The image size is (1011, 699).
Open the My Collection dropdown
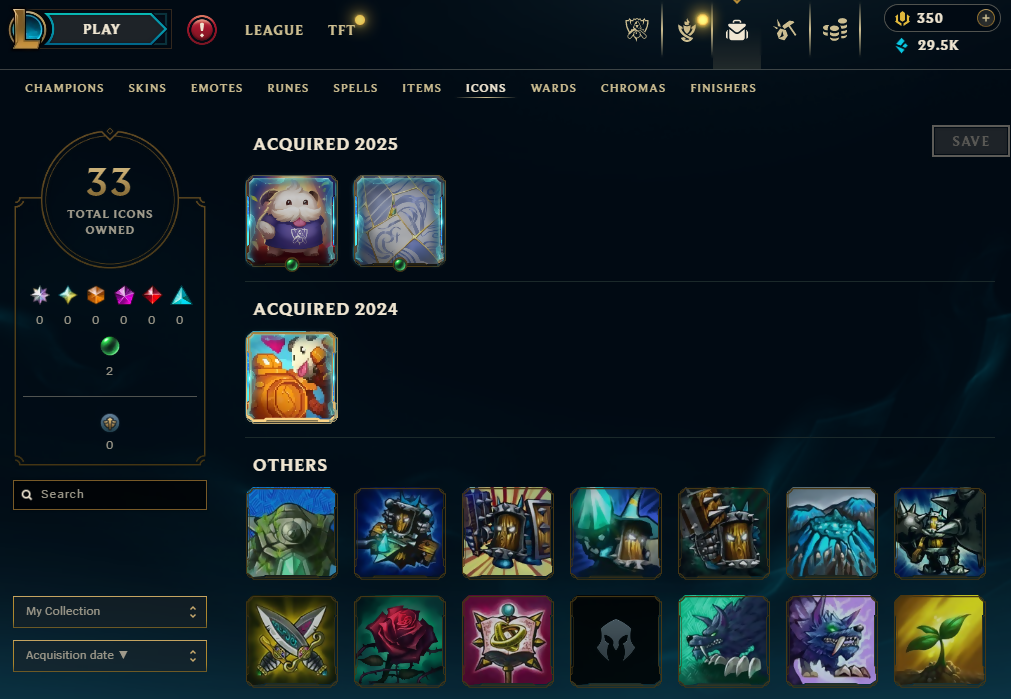(110, 611)
